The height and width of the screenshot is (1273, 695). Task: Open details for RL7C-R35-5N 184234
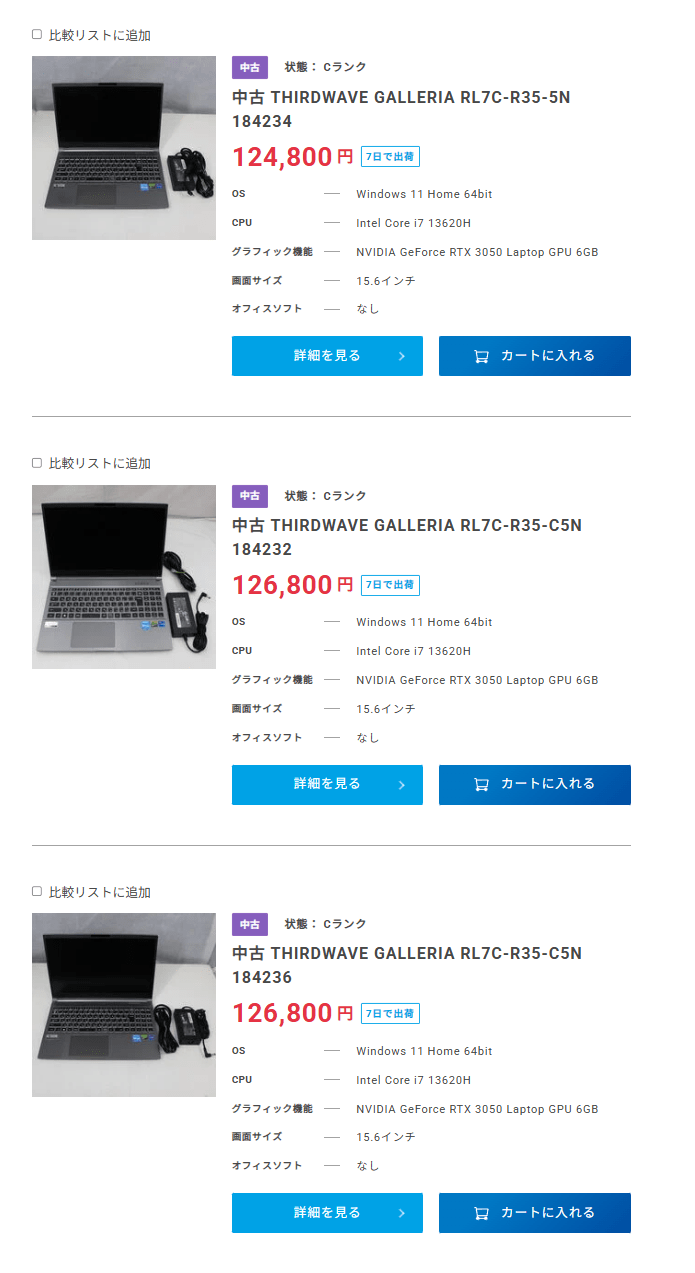click(327, 356)
